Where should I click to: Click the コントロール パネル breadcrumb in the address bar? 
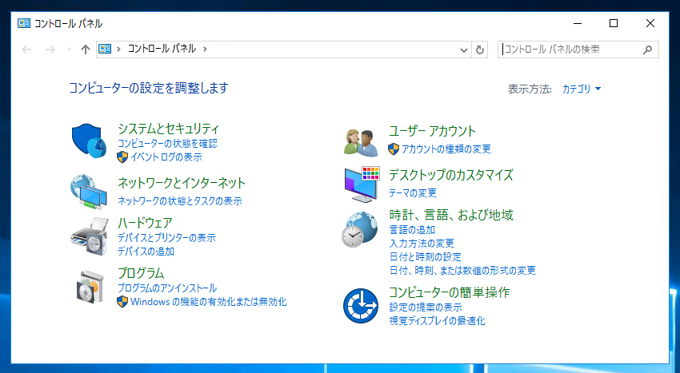pyautogui.click(x=162, y=49)
